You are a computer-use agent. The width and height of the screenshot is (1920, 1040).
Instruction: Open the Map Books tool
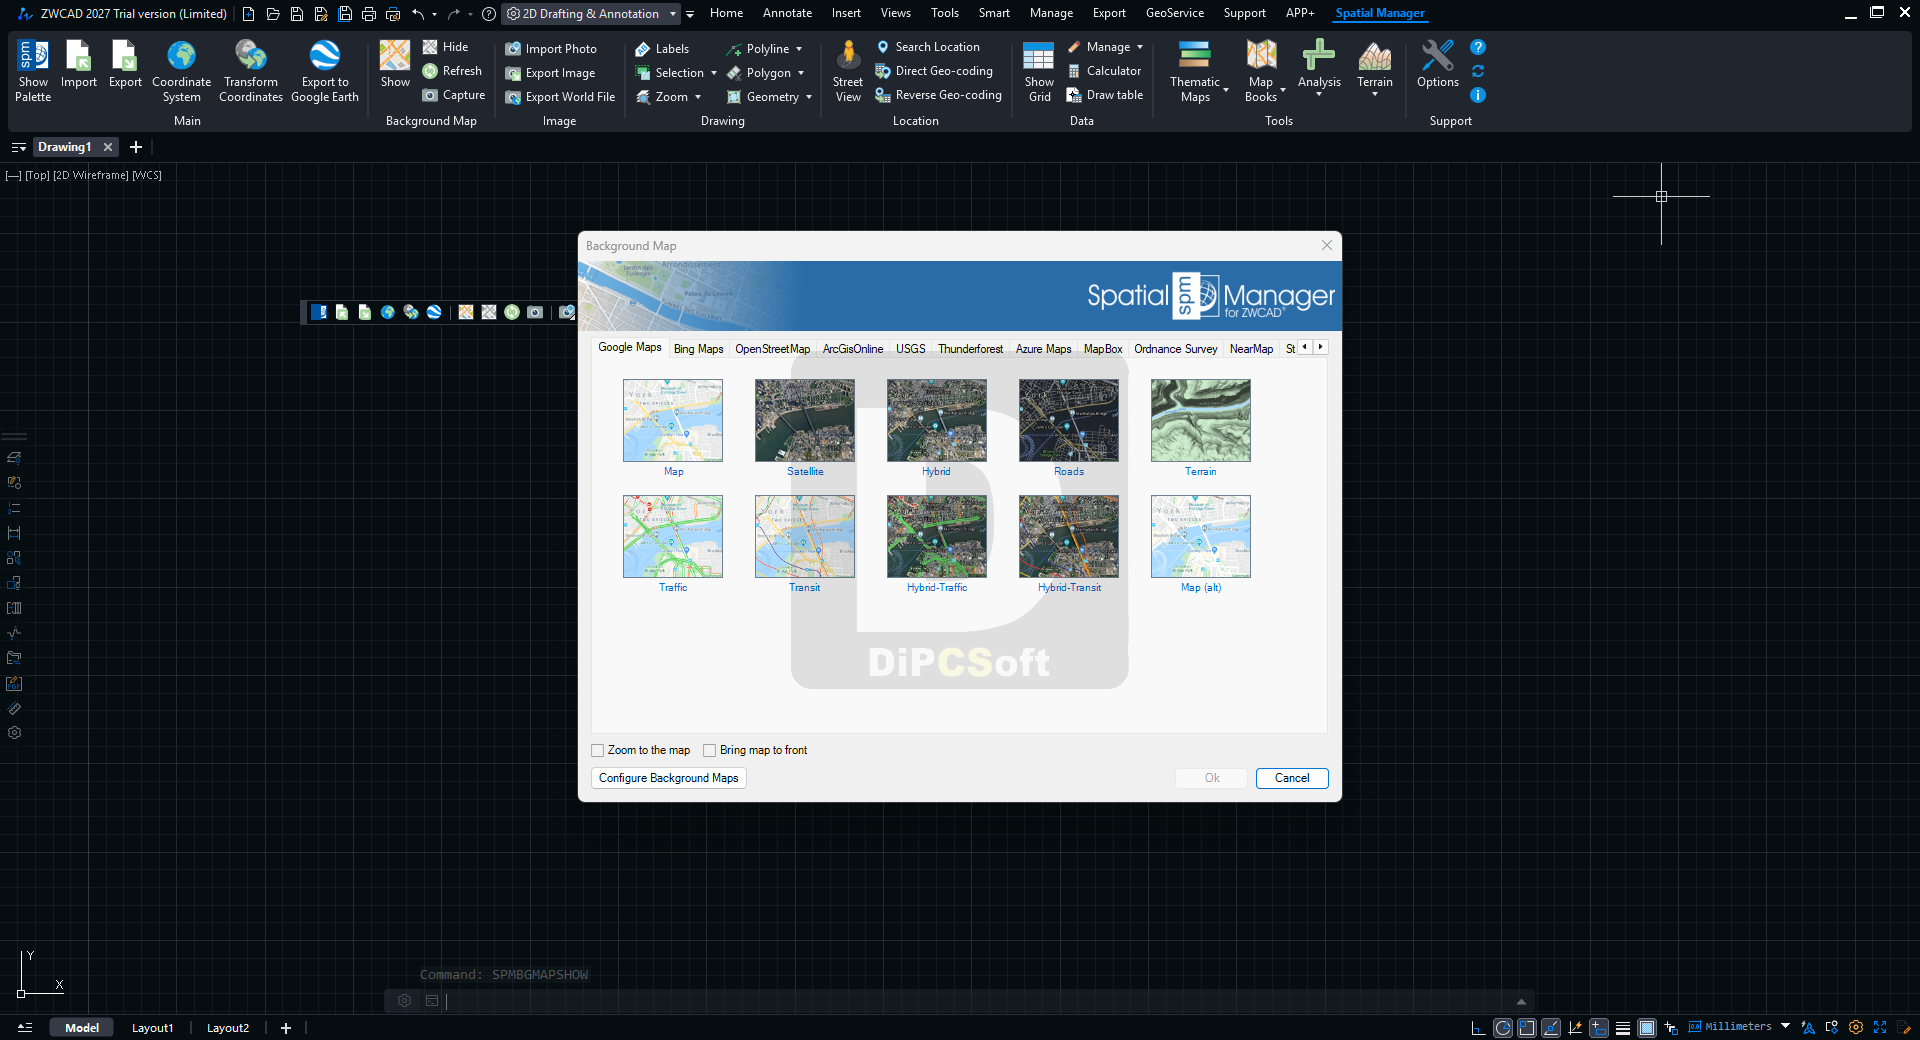[1262, 70]
